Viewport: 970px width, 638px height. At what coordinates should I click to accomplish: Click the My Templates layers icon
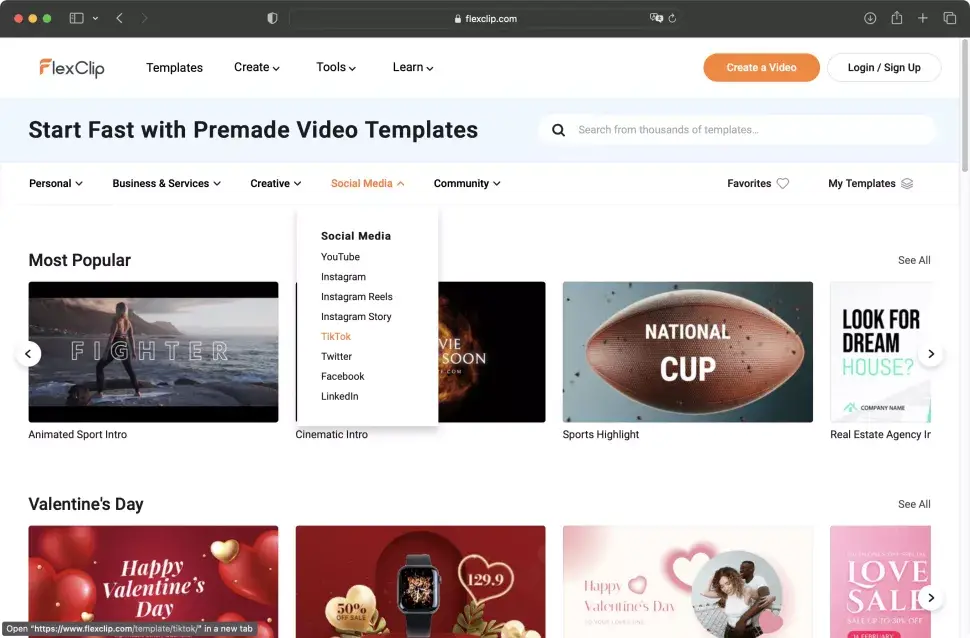click(907, 184)
